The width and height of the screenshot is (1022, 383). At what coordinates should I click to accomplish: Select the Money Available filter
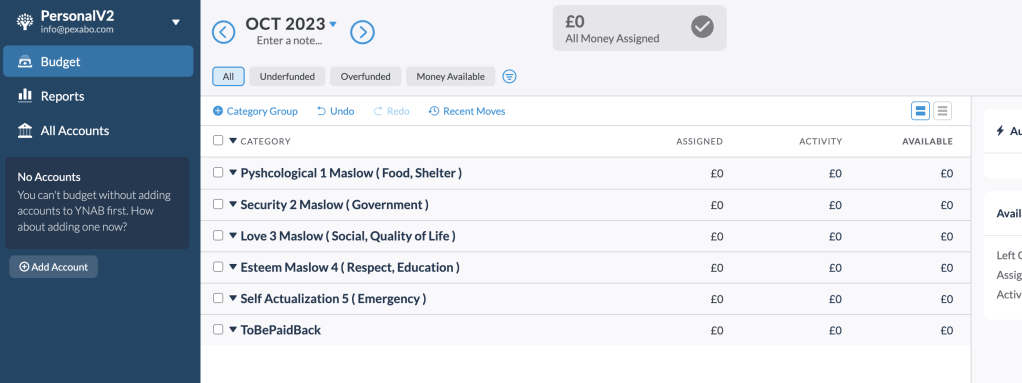click(x=450, y=76)
